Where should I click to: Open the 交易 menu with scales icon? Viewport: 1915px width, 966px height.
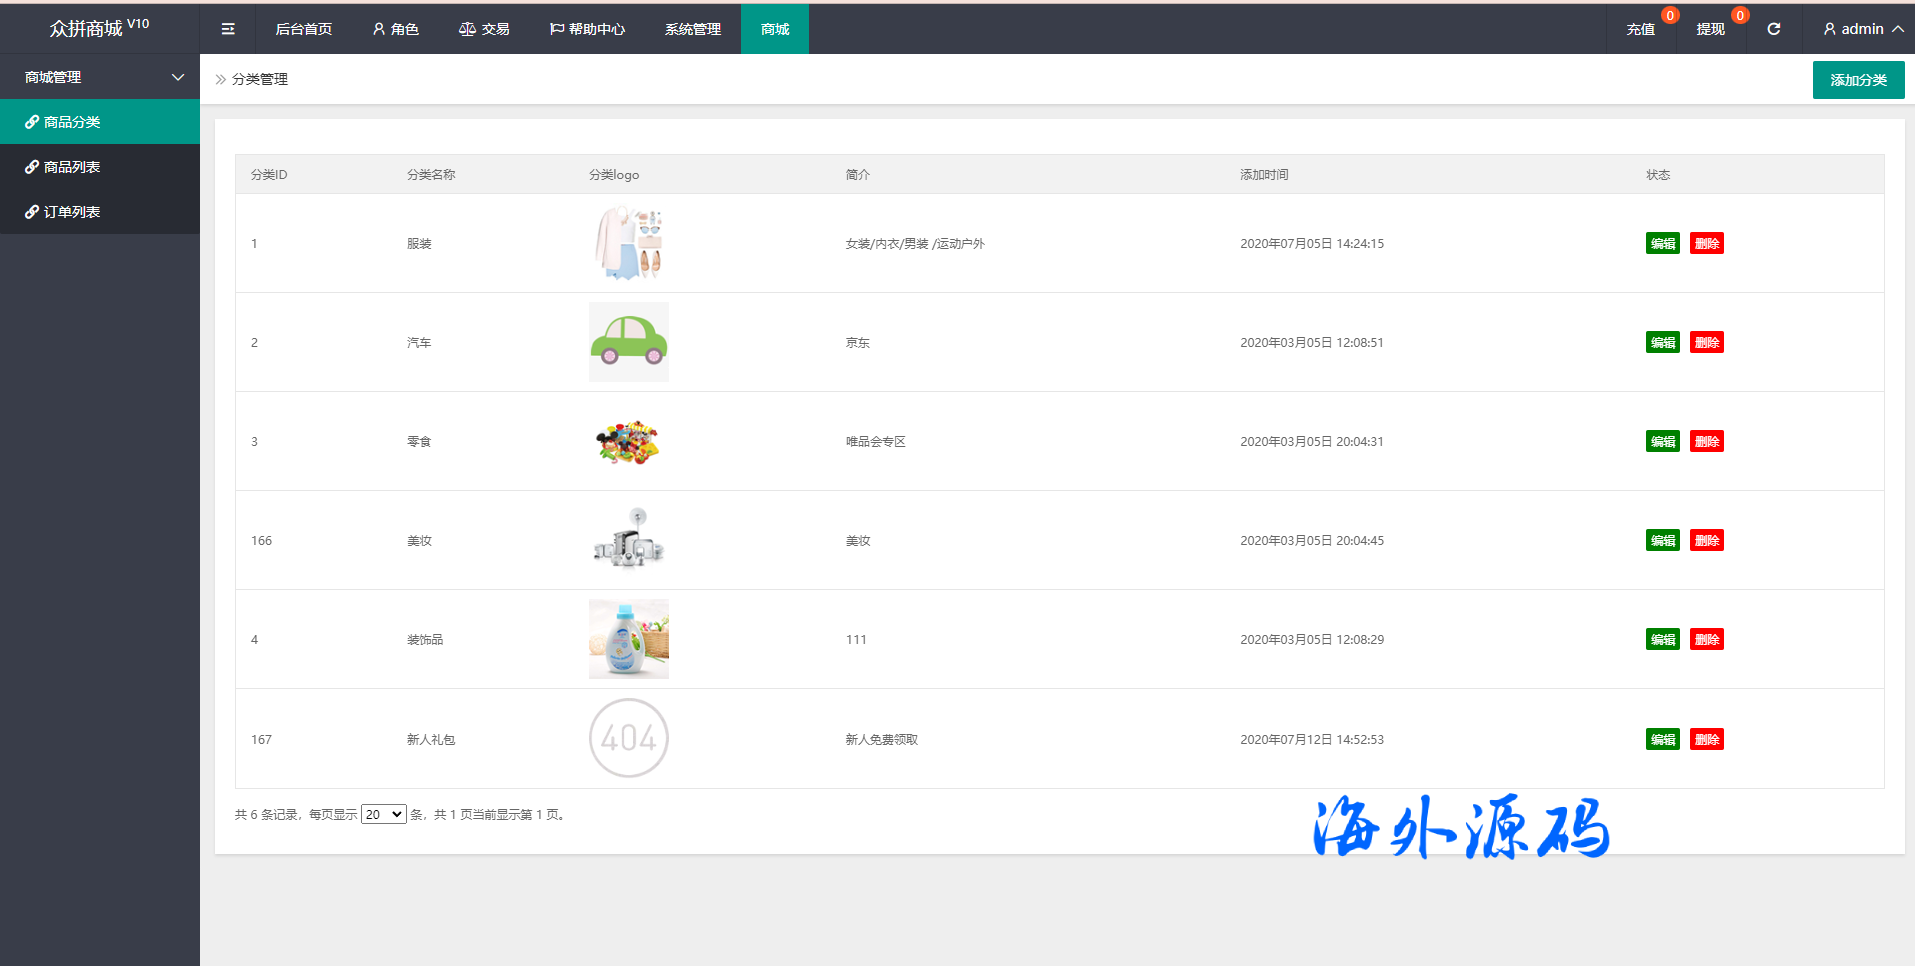point(484,29)
